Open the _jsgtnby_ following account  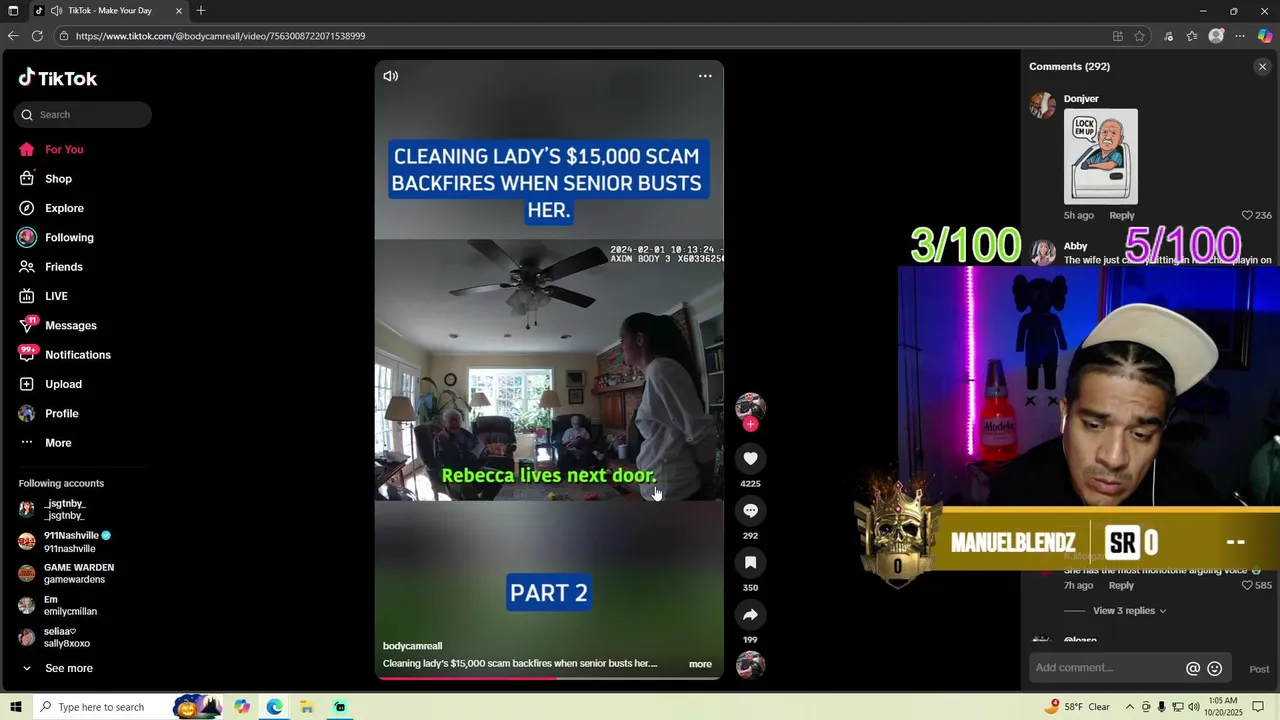pyautogui.click(x=65, y=509)
